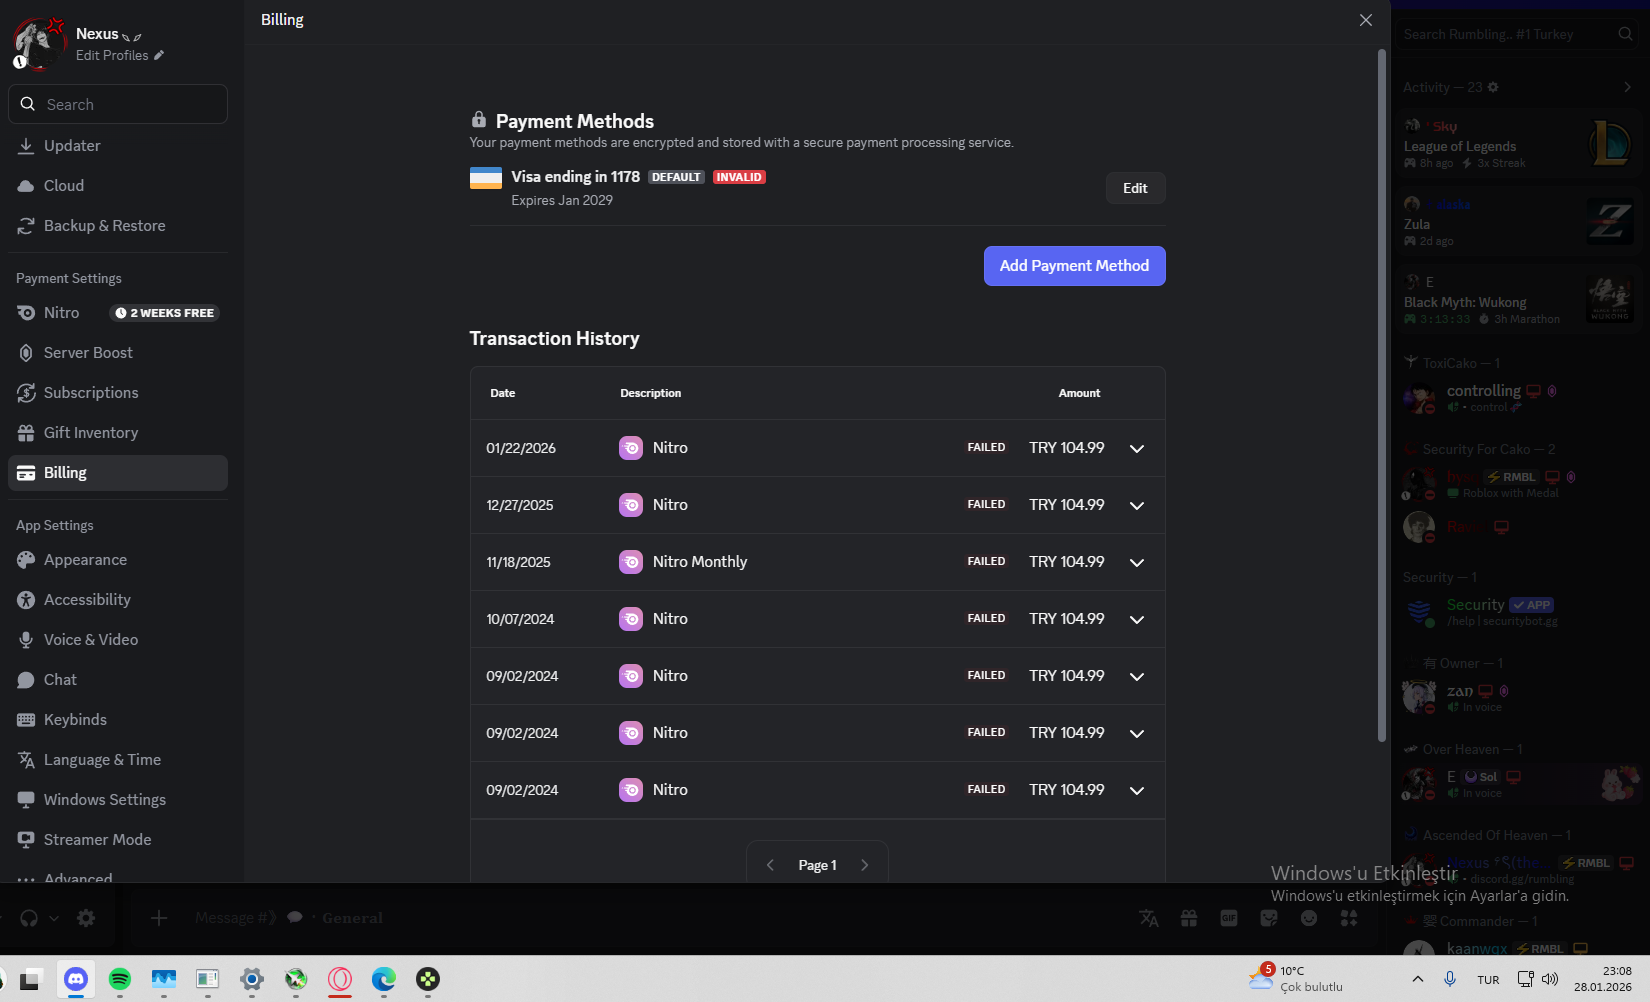Image resolution: width=1650 pixels, height=1002 pixels.
Task: Click the Search Rumbling field in the server panel
Action: tap(1518, 34)
